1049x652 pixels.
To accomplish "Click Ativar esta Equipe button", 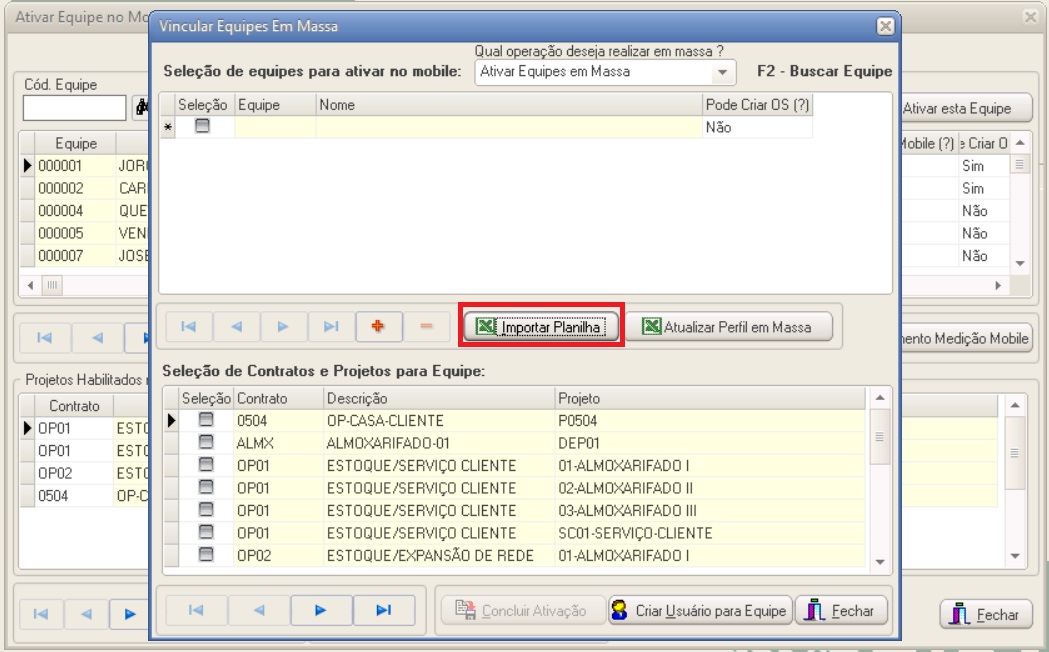I will coord(956,108).
